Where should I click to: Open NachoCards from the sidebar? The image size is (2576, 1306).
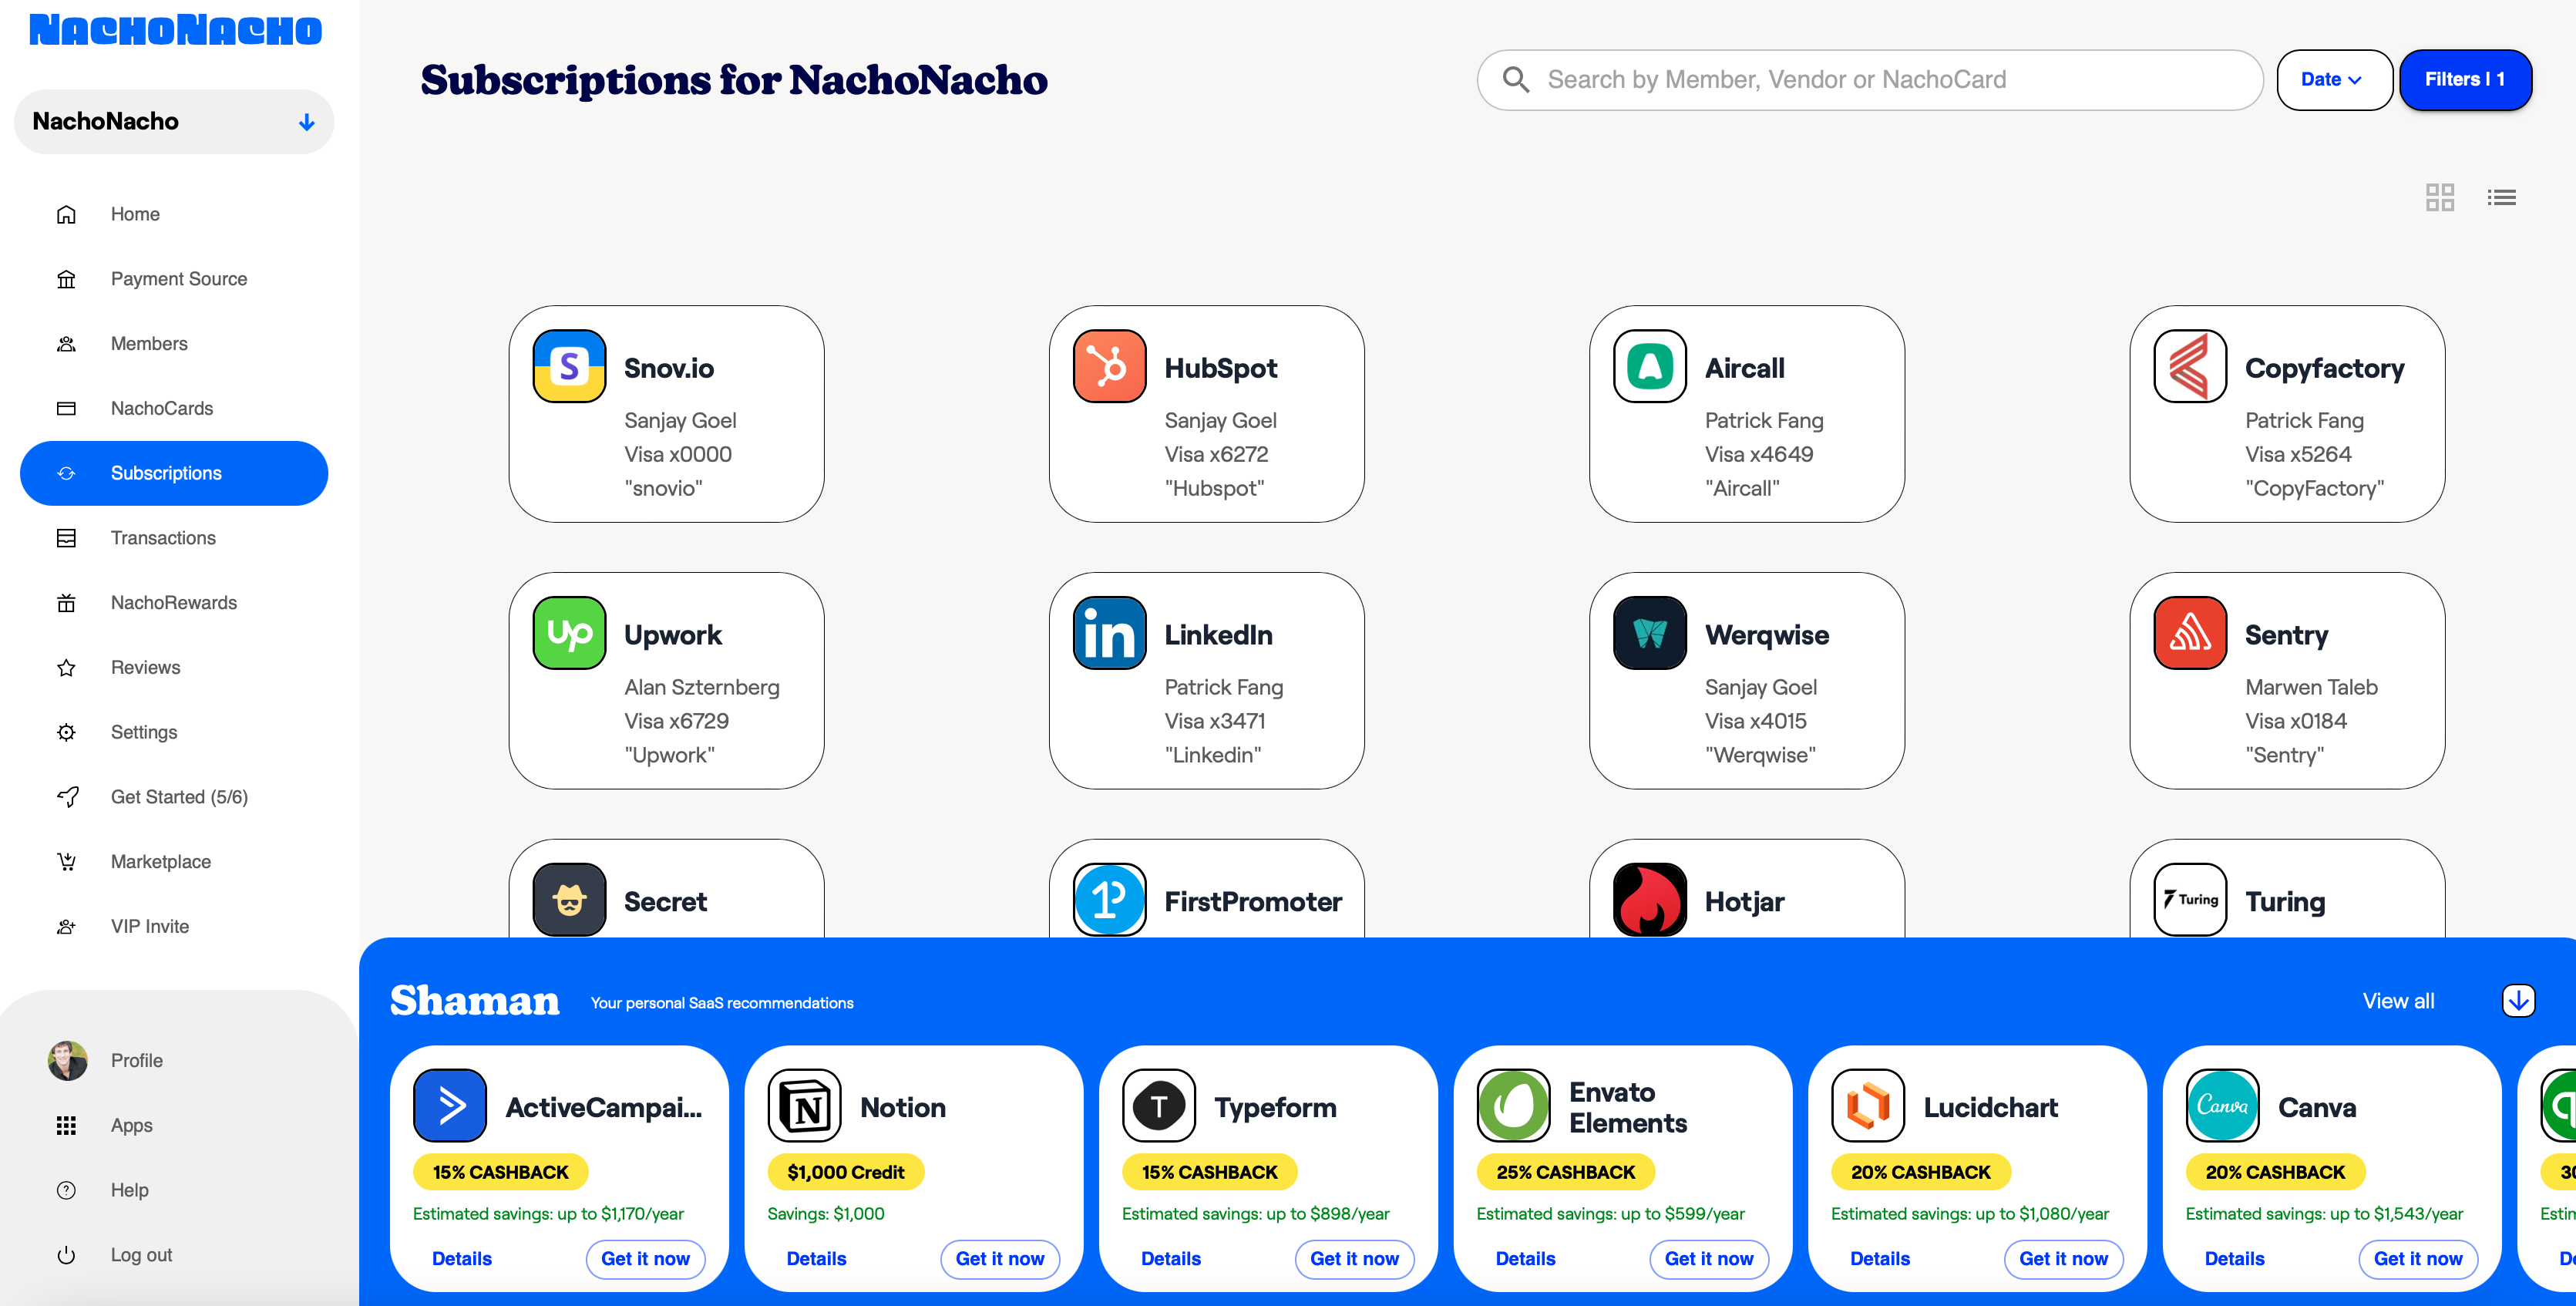pyautogui.click(x=161, y=408)
